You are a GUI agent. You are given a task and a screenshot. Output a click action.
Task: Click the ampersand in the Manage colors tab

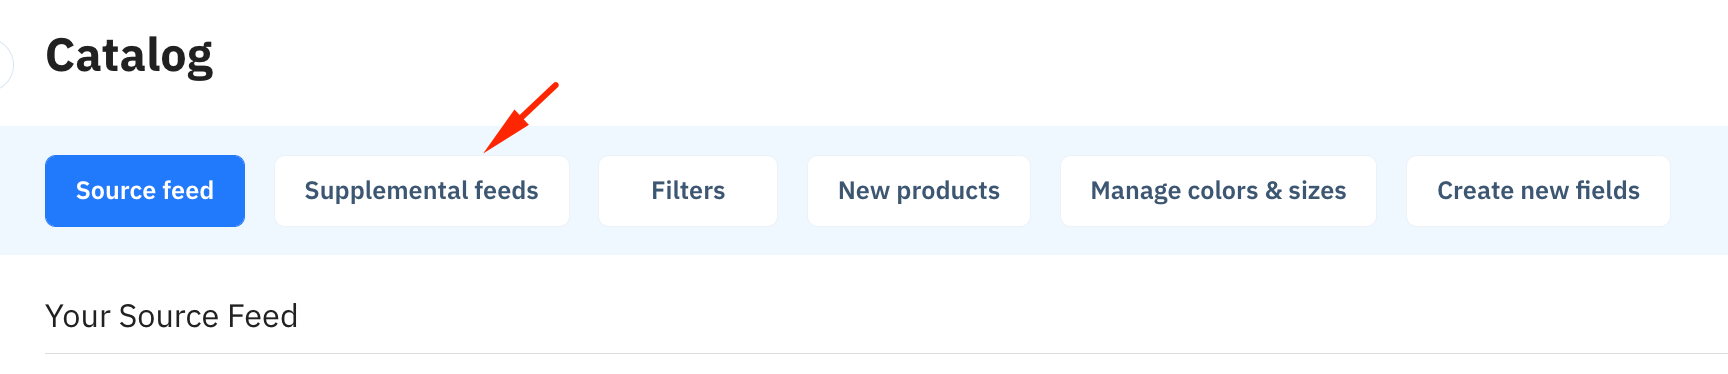click(x=1273, y=191)
